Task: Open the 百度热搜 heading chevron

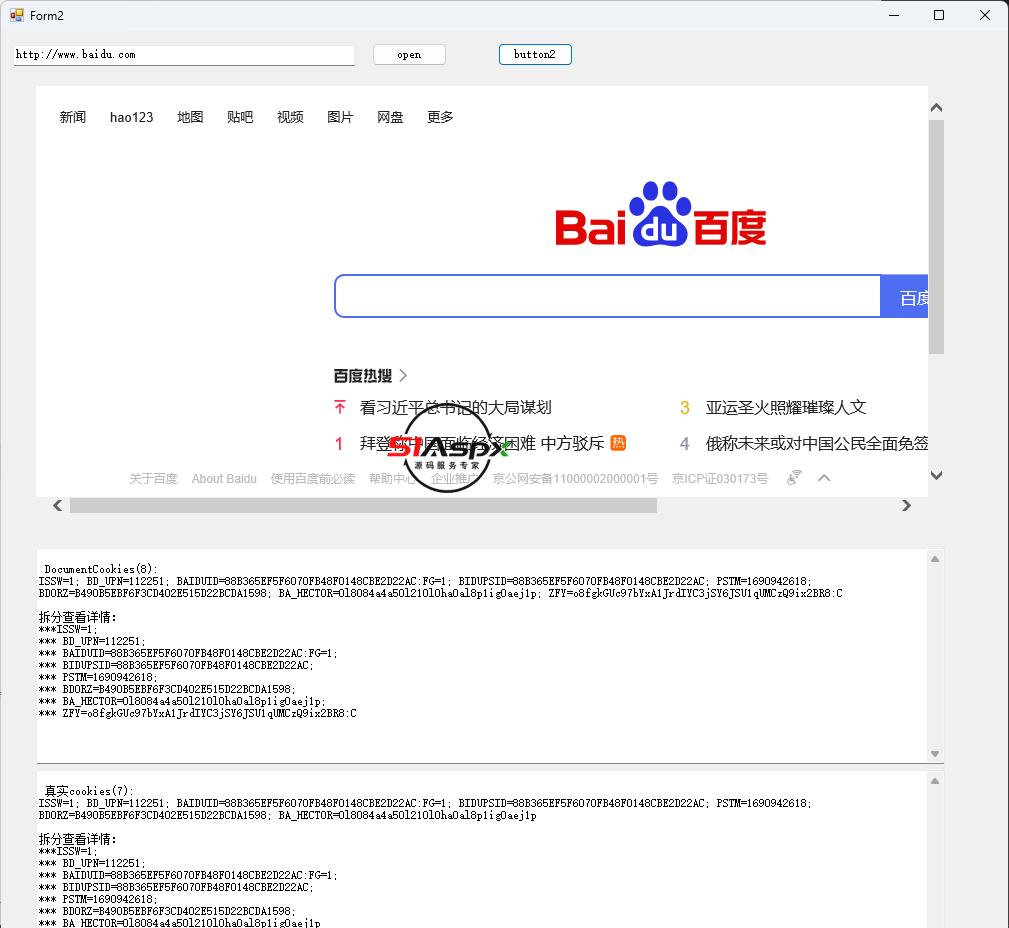Action: (403, 375)
